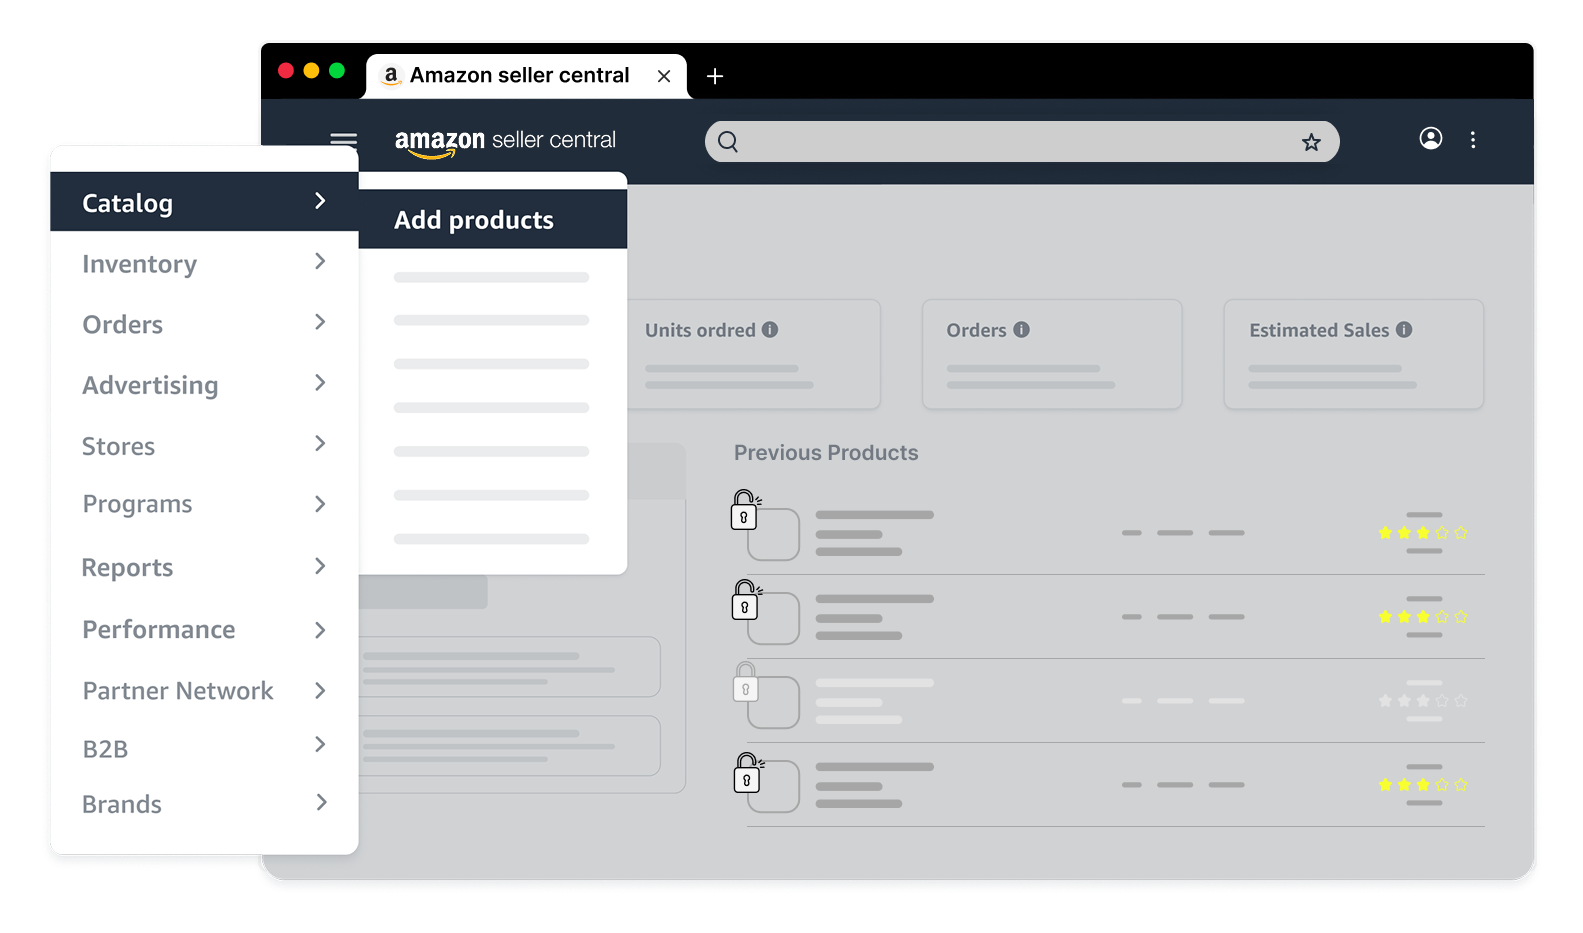Click the Previous Products heading
The height and width of the screenshot is (933, 1583).
click(826, 452)
